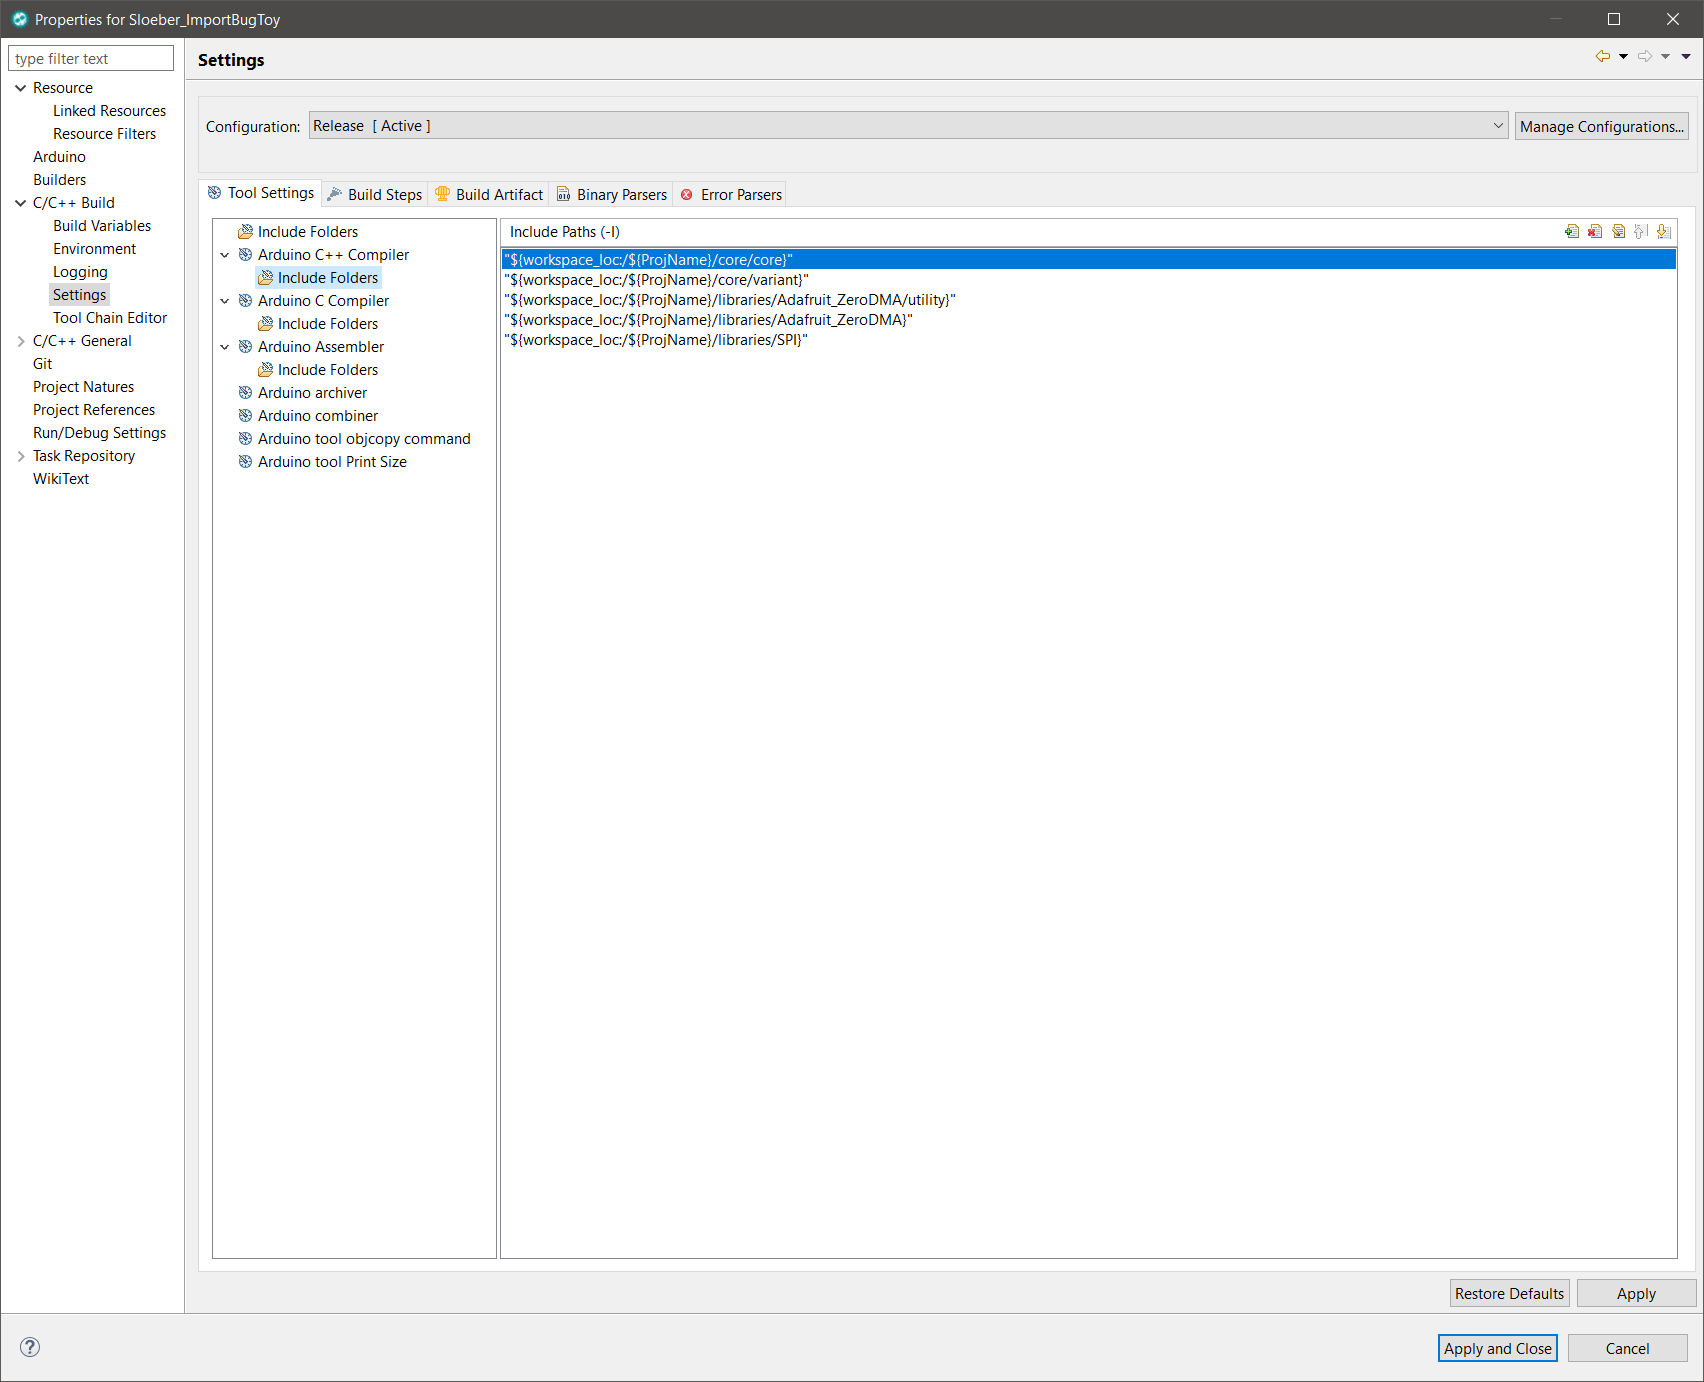Select Tool Chain Editor in sidebar

click(x=110, y=317)
